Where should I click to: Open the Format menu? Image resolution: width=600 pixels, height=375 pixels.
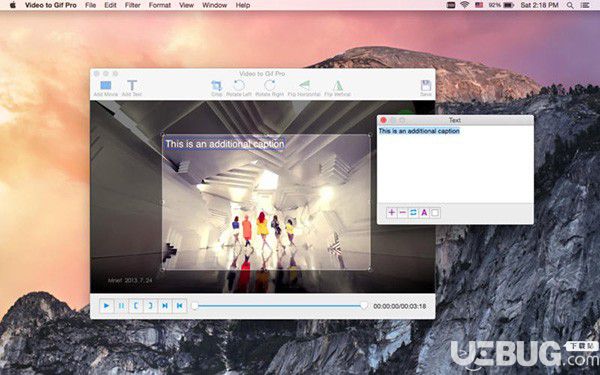coord(160,5)
